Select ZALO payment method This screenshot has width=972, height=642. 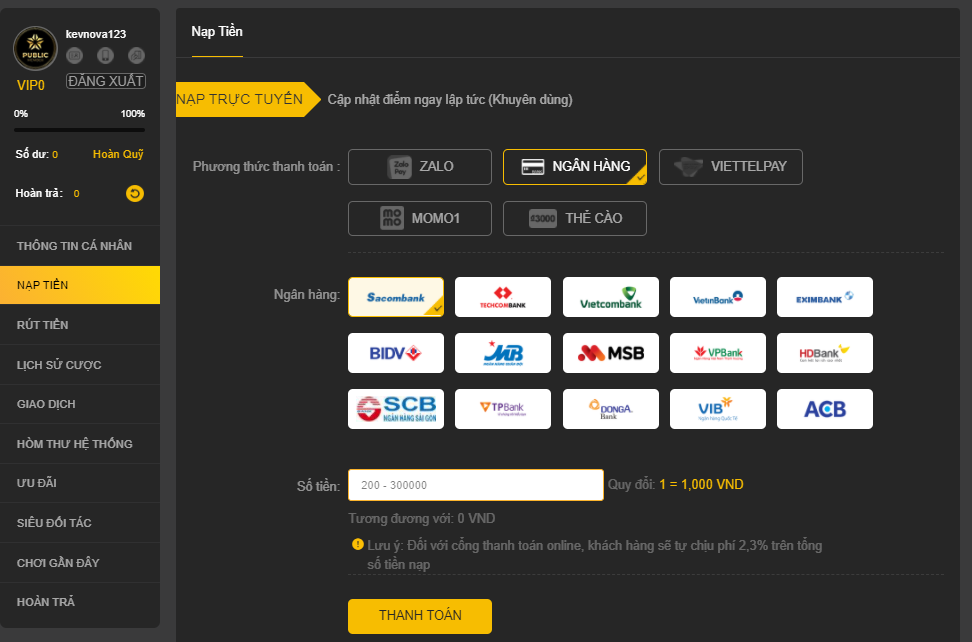[x=420, y=167]
